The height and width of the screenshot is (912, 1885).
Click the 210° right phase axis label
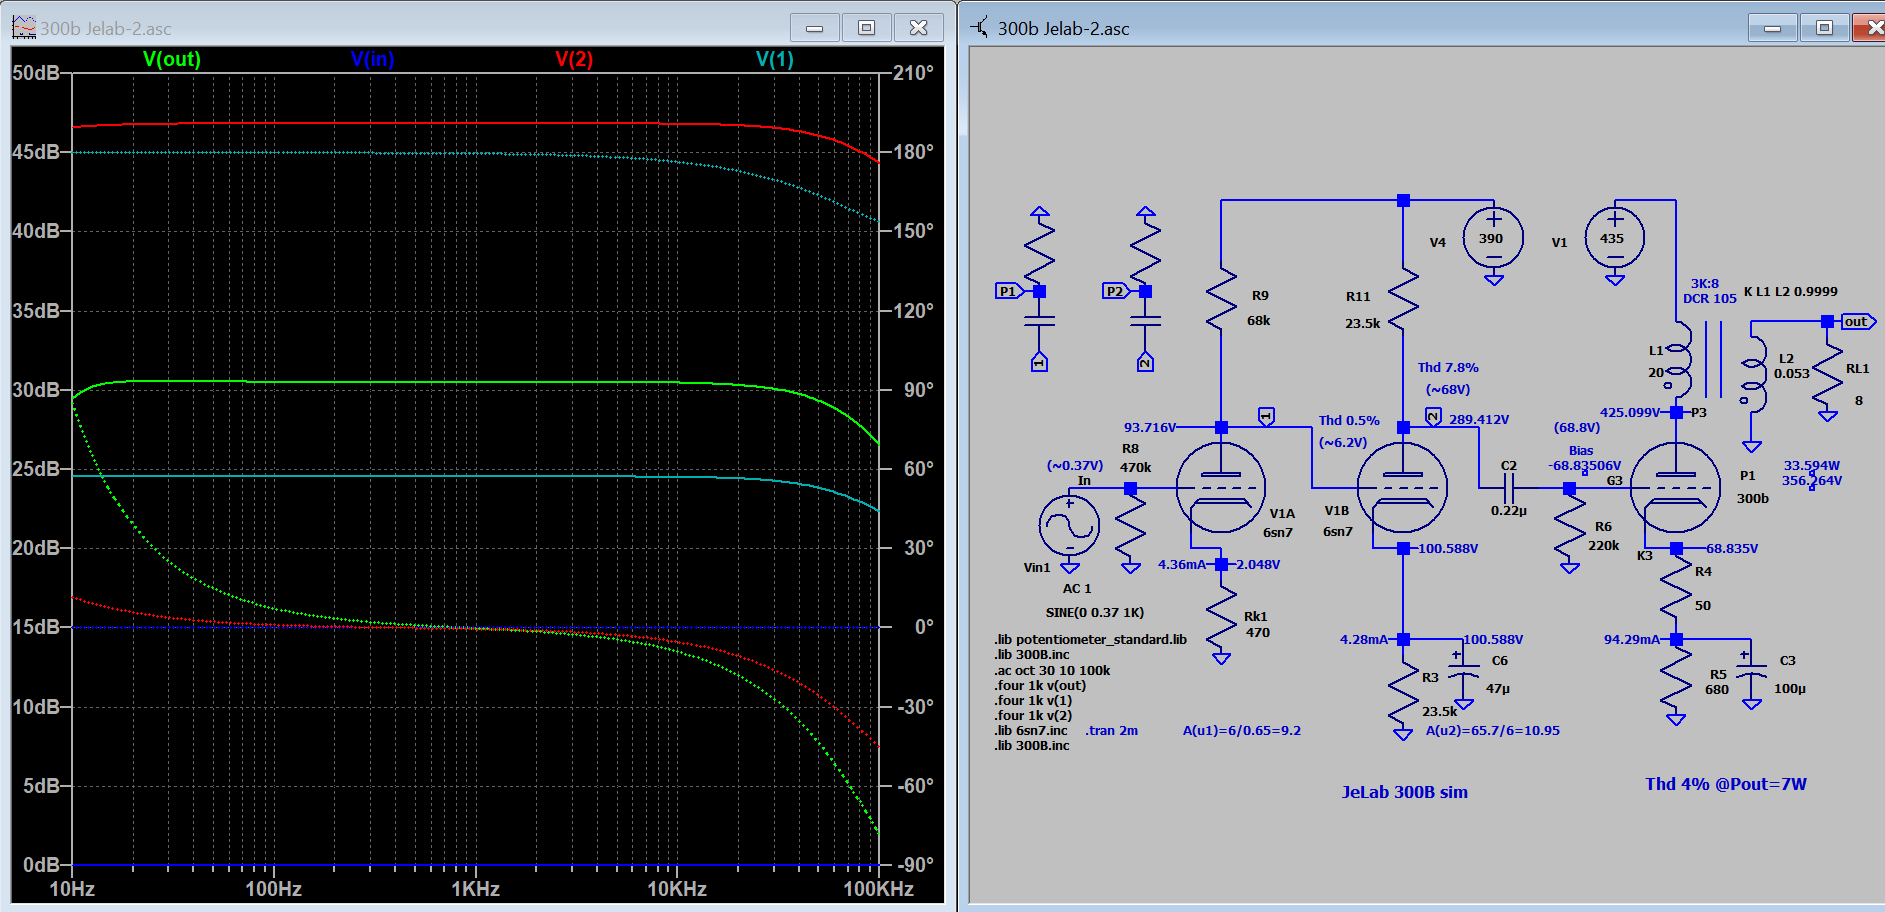click(914, 73)
